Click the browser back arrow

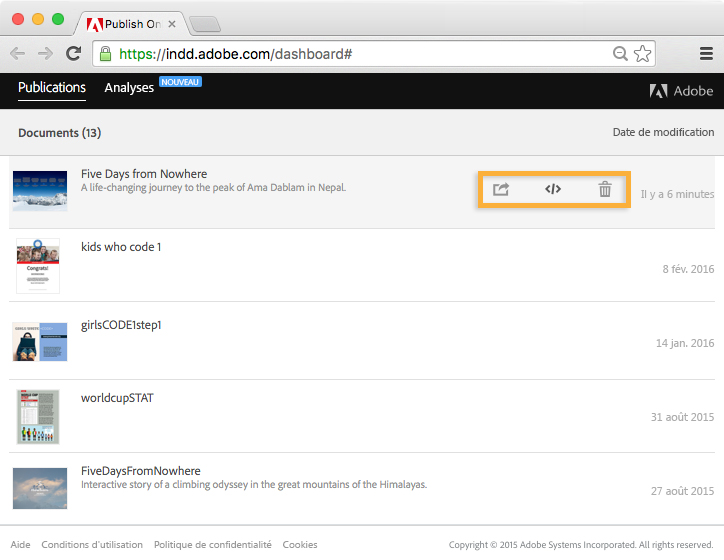(x=18, y=54)
